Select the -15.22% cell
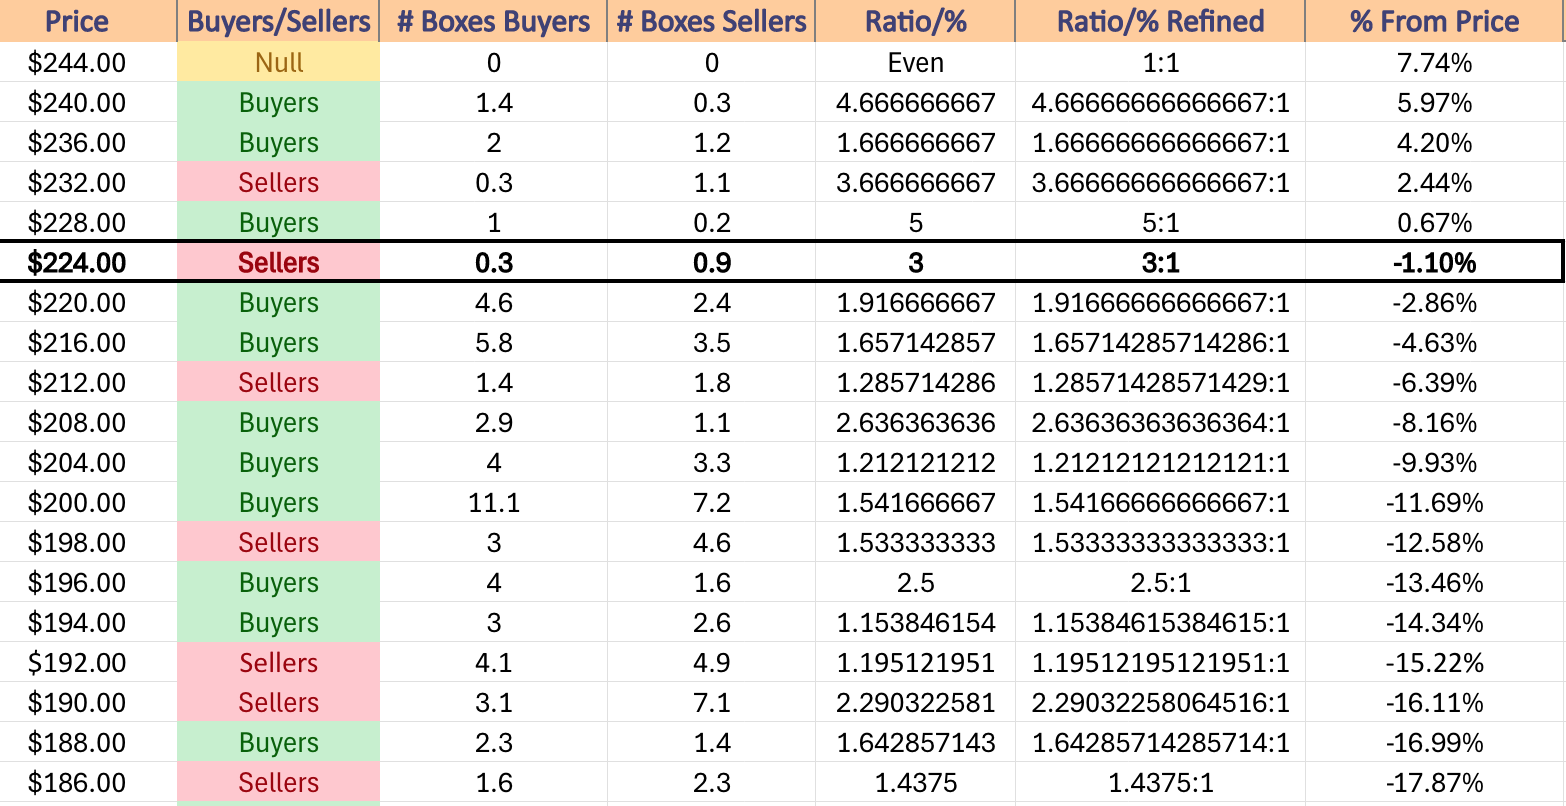This screenshot has width=1566, height=806. [1435, 663]
